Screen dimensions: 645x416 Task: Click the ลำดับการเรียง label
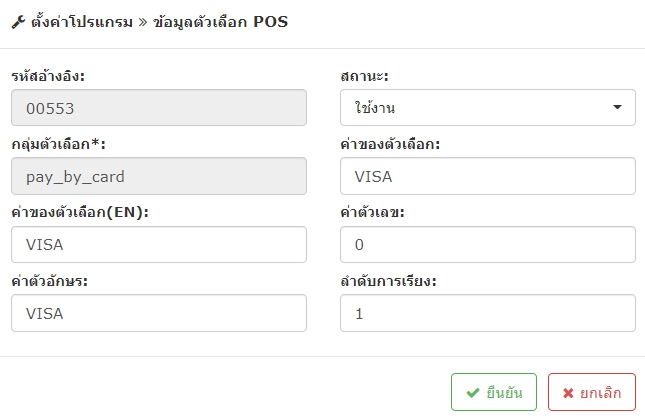pyautogui.click(x=388, y=281)
